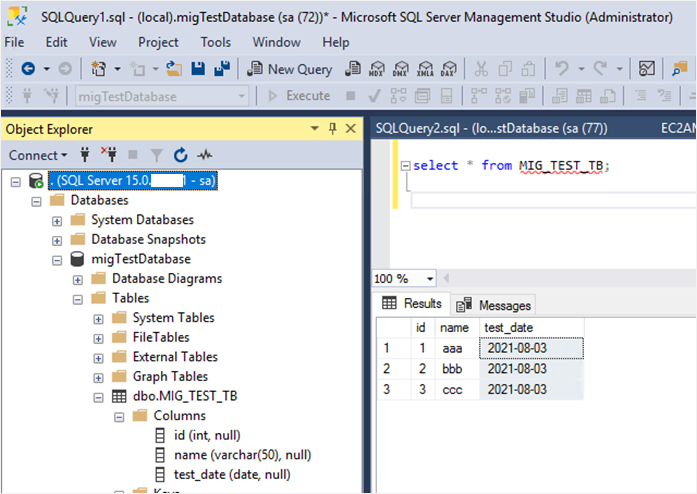The image size is (697, 494).
Task: Click the New Query button
Action: [290, 69]
